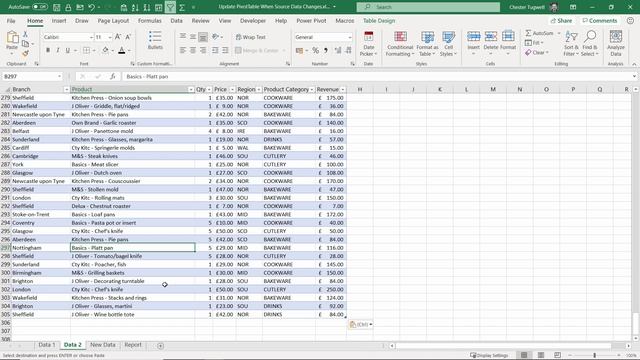Switch to the Table Design tab
Image resolution: width=640 pixels, height=360 pixels.
[379, 20]
